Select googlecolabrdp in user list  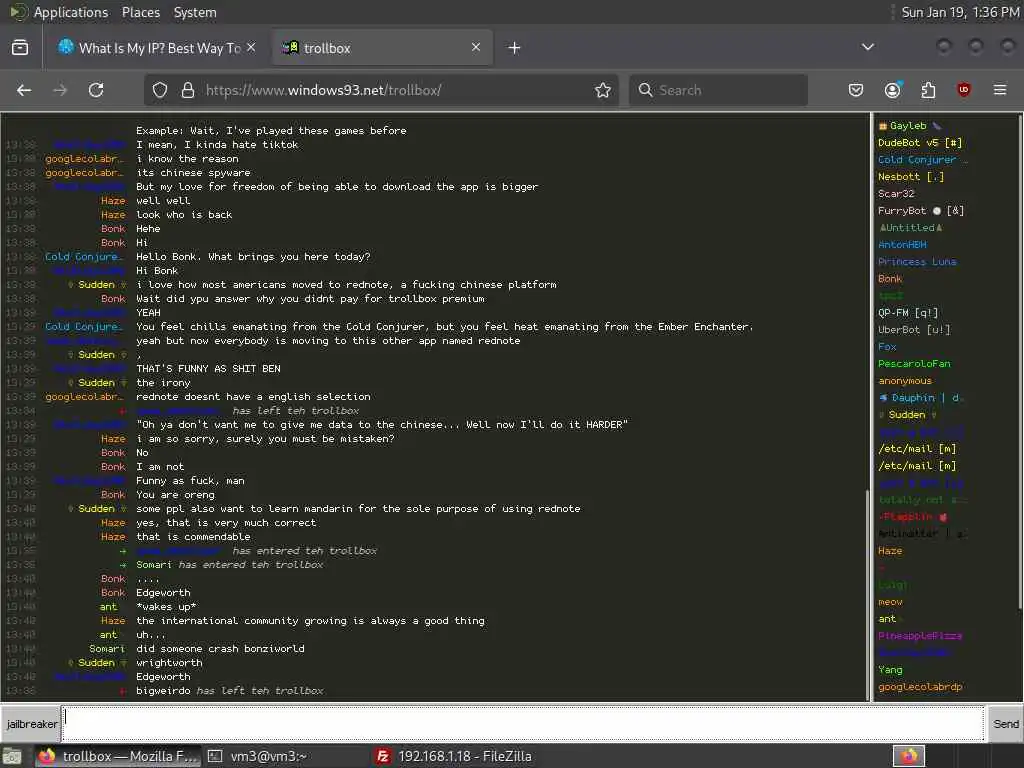click(920, 686)
